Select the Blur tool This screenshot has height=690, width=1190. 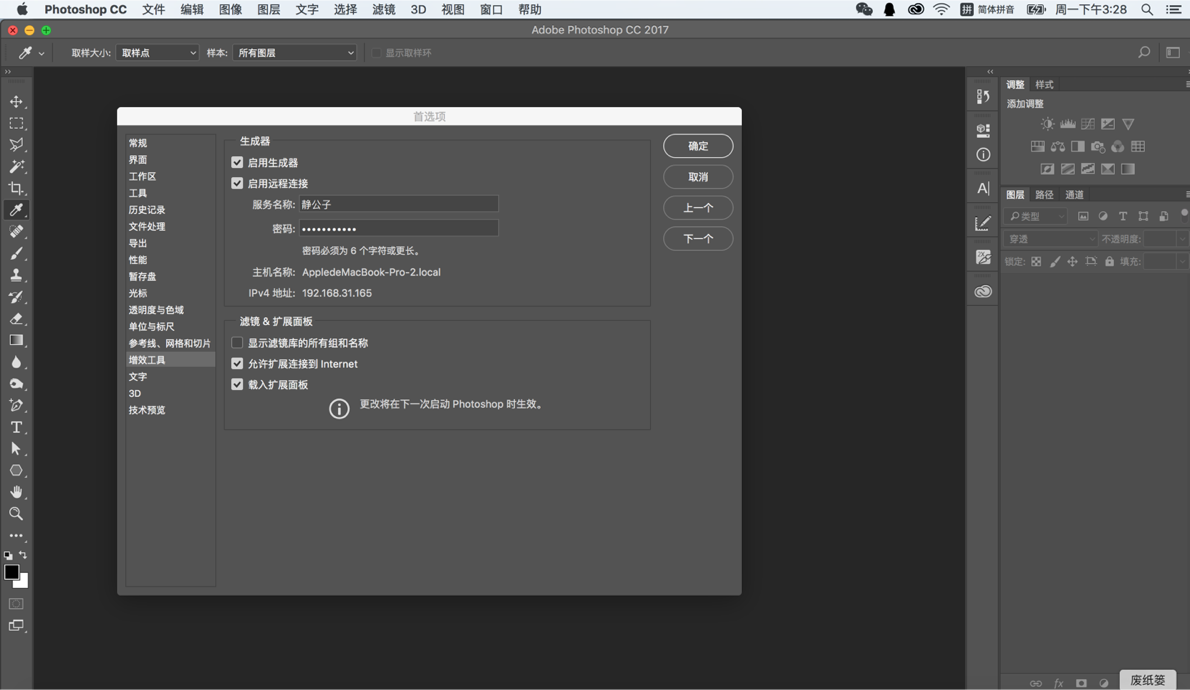point(16,362)
